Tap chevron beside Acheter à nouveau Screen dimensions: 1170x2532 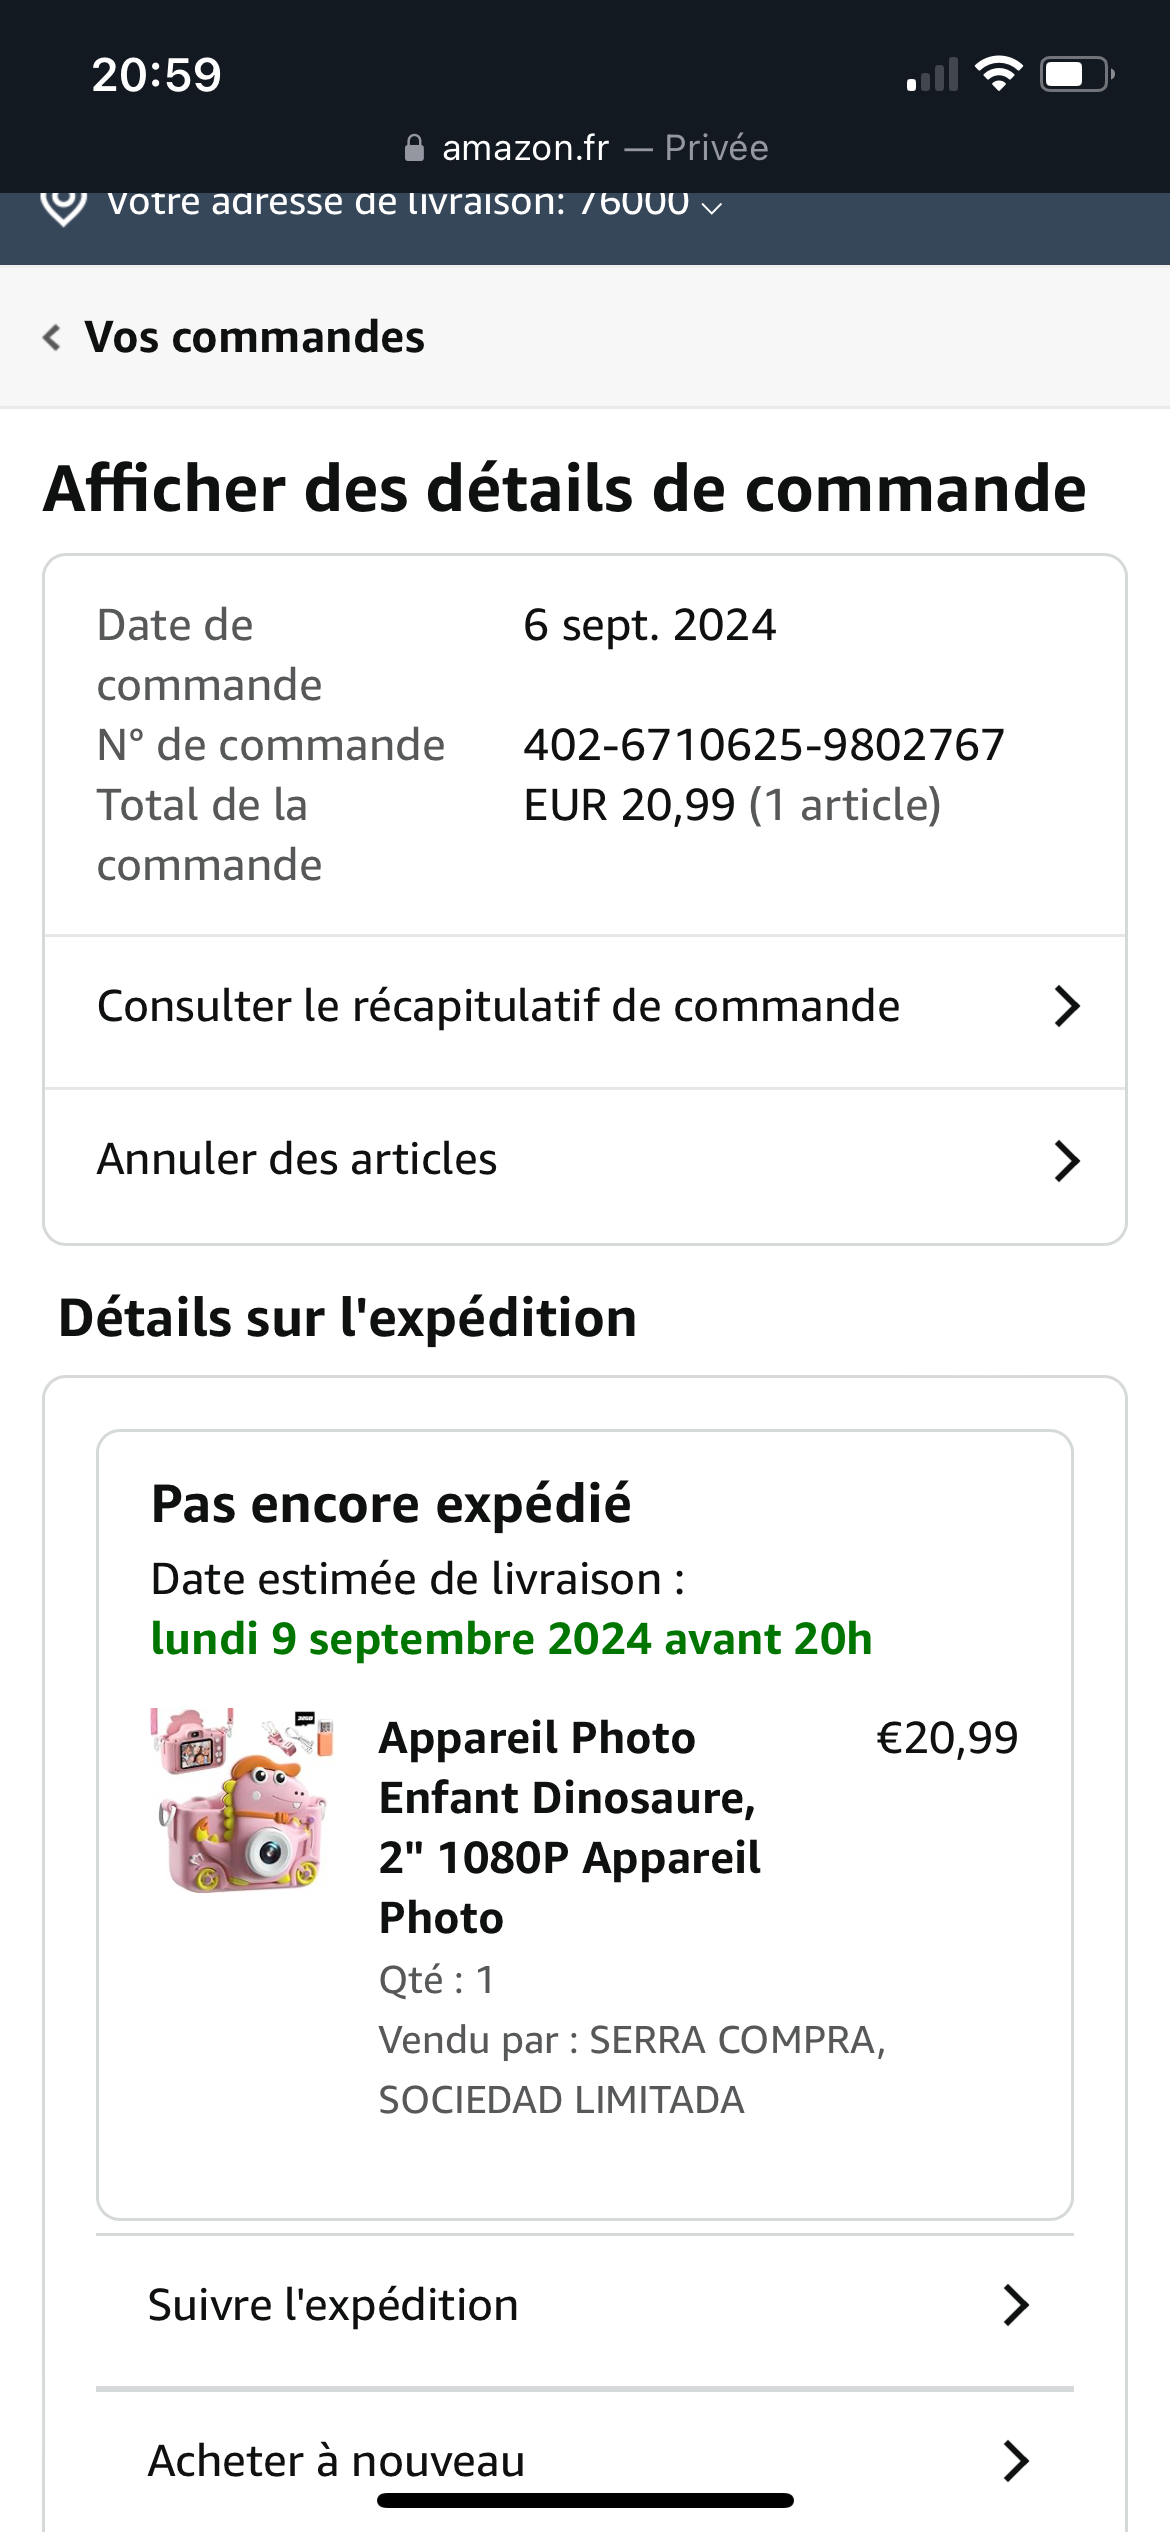tap(1016, 2461)
